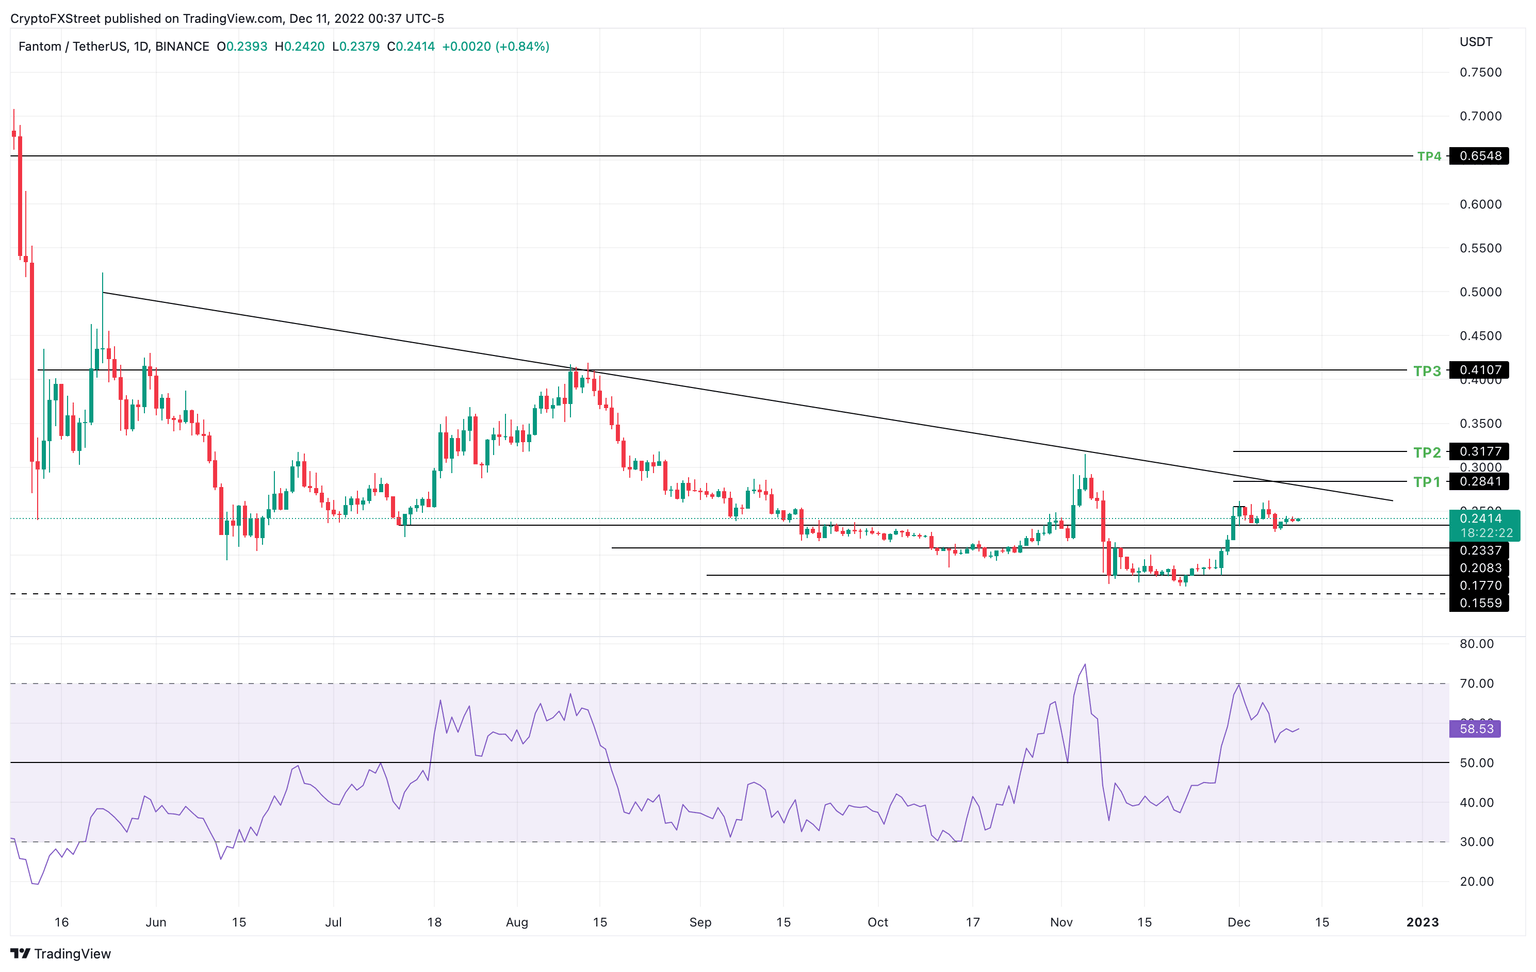Click the current price label 0.2414
This screenshot has width=1536, height=972.
[x=1483, y=519]
